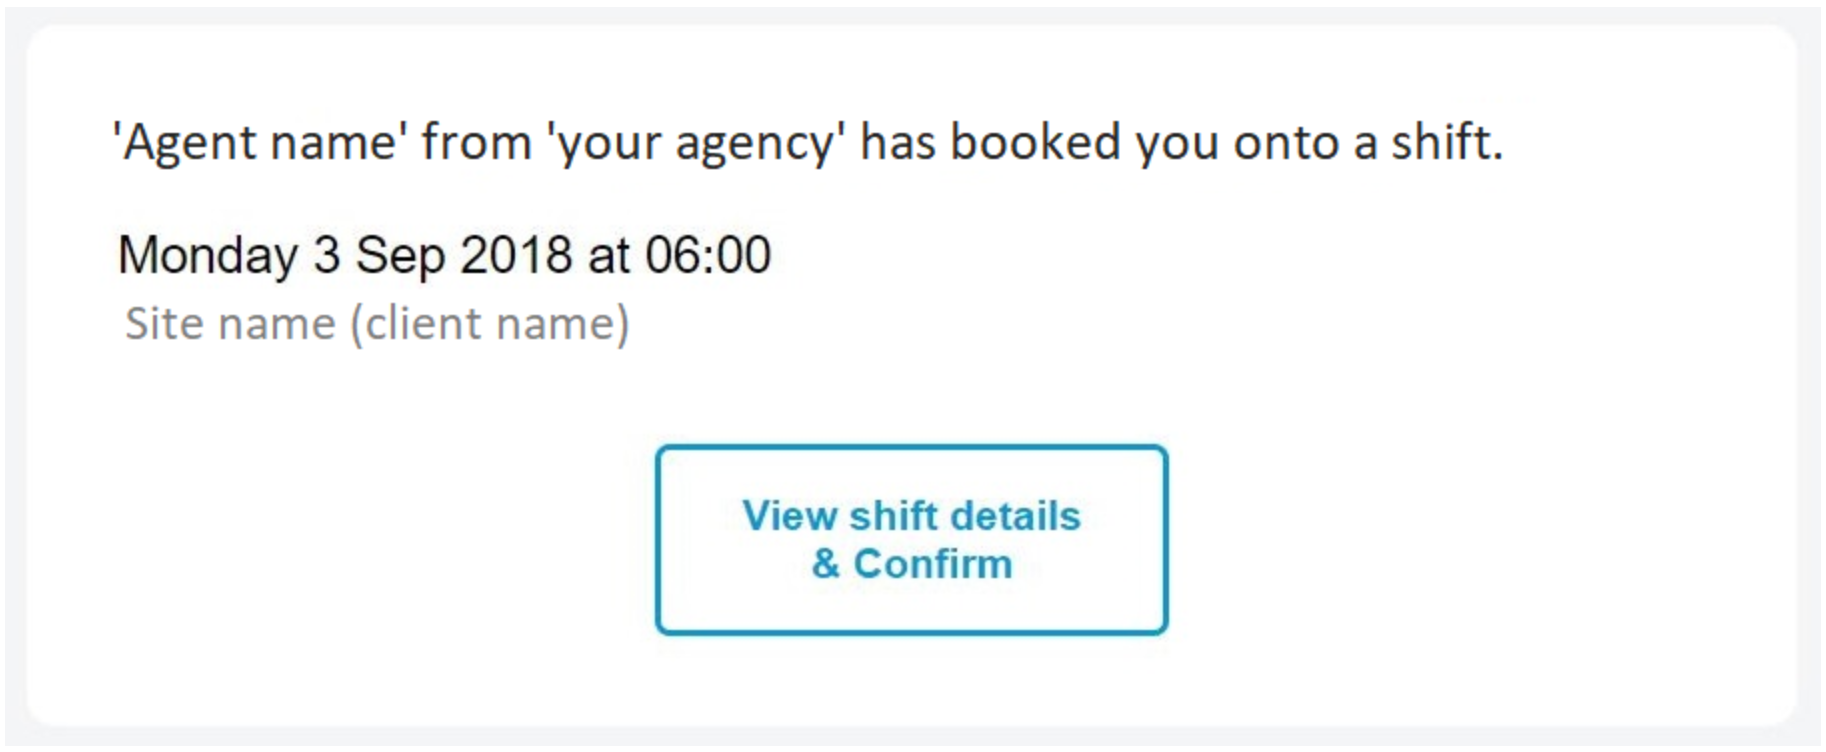Click the word 'at' before the shift time
This screenshot has width=1826, height=752.
coord(608,255)
